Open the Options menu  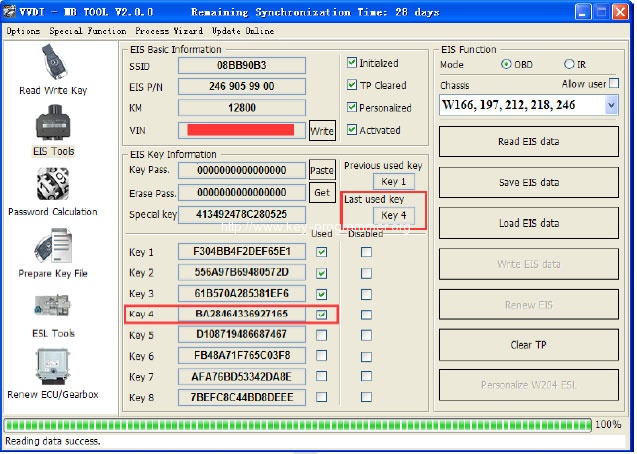[23, 31]
